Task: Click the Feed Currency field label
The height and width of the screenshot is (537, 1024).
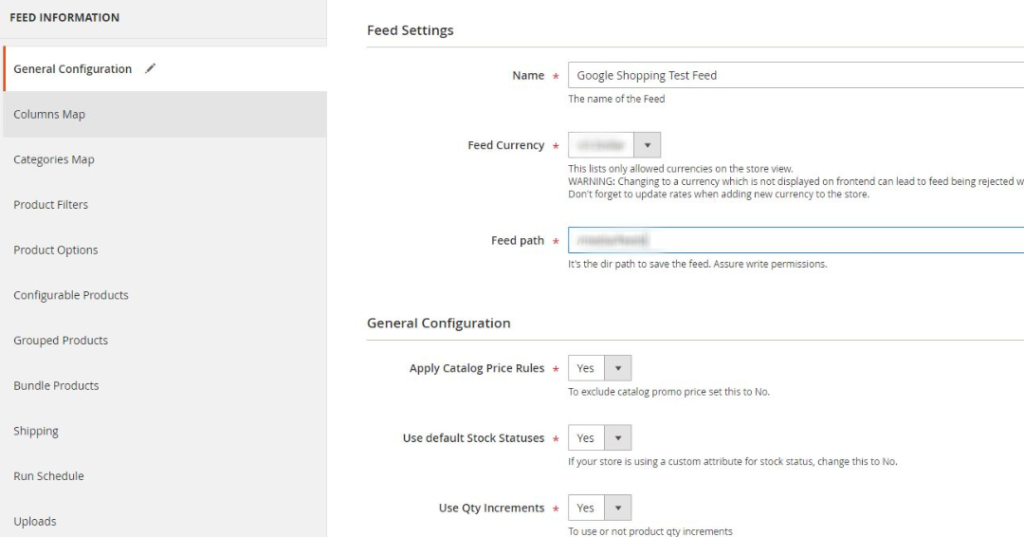Action: (506, 145)
